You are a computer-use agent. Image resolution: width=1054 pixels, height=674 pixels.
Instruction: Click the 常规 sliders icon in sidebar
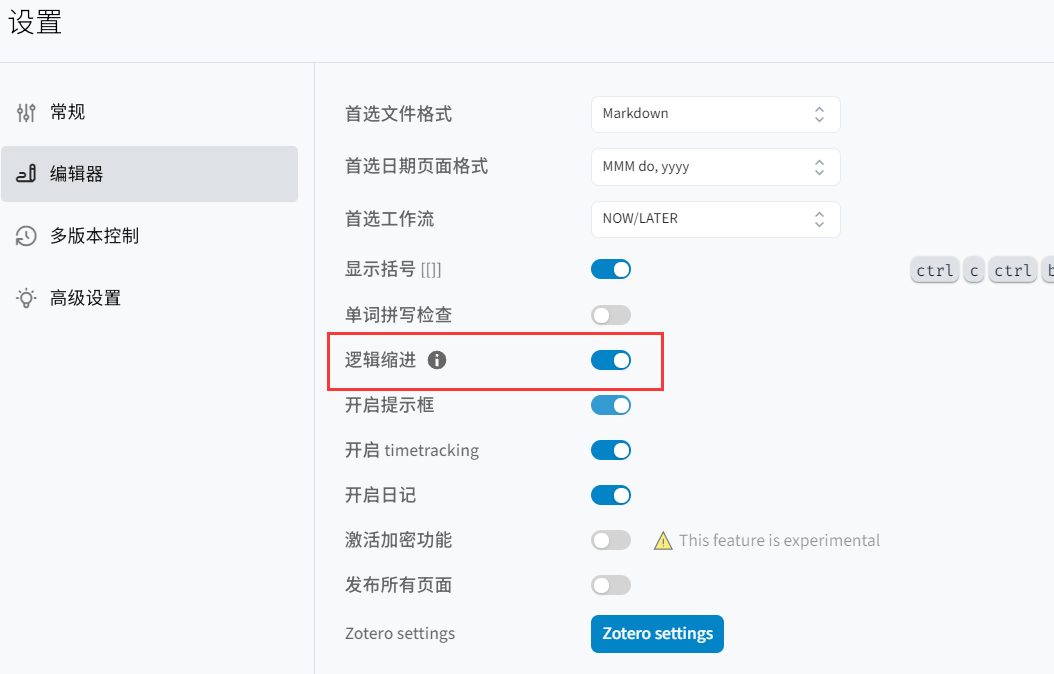click(x=26, y=112)
